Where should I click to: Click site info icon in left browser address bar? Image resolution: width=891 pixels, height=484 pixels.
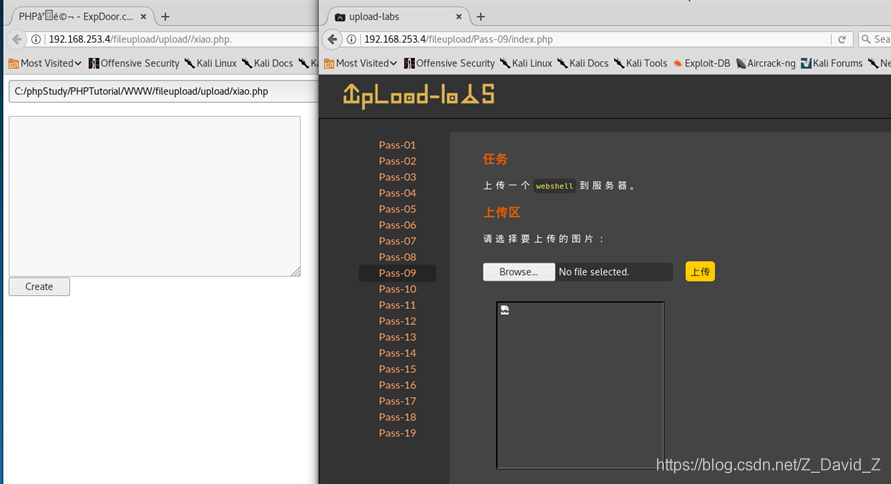pyautogui.click(x=36, y=39)
